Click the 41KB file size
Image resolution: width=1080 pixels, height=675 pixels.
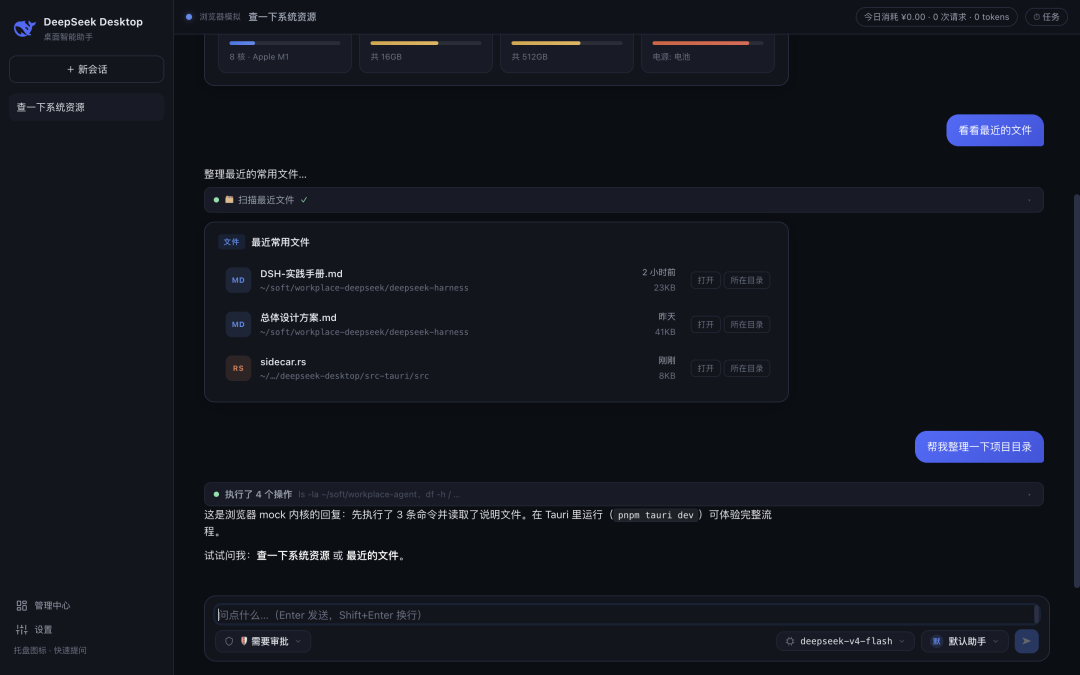tap(665, 332)
